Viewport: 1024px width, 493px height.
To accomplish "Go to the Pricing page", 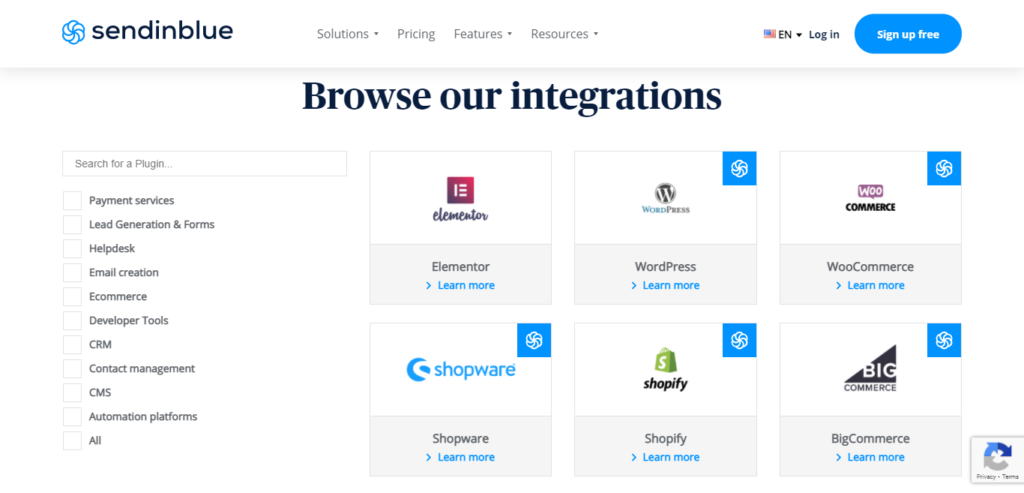I will click(416, 34).
